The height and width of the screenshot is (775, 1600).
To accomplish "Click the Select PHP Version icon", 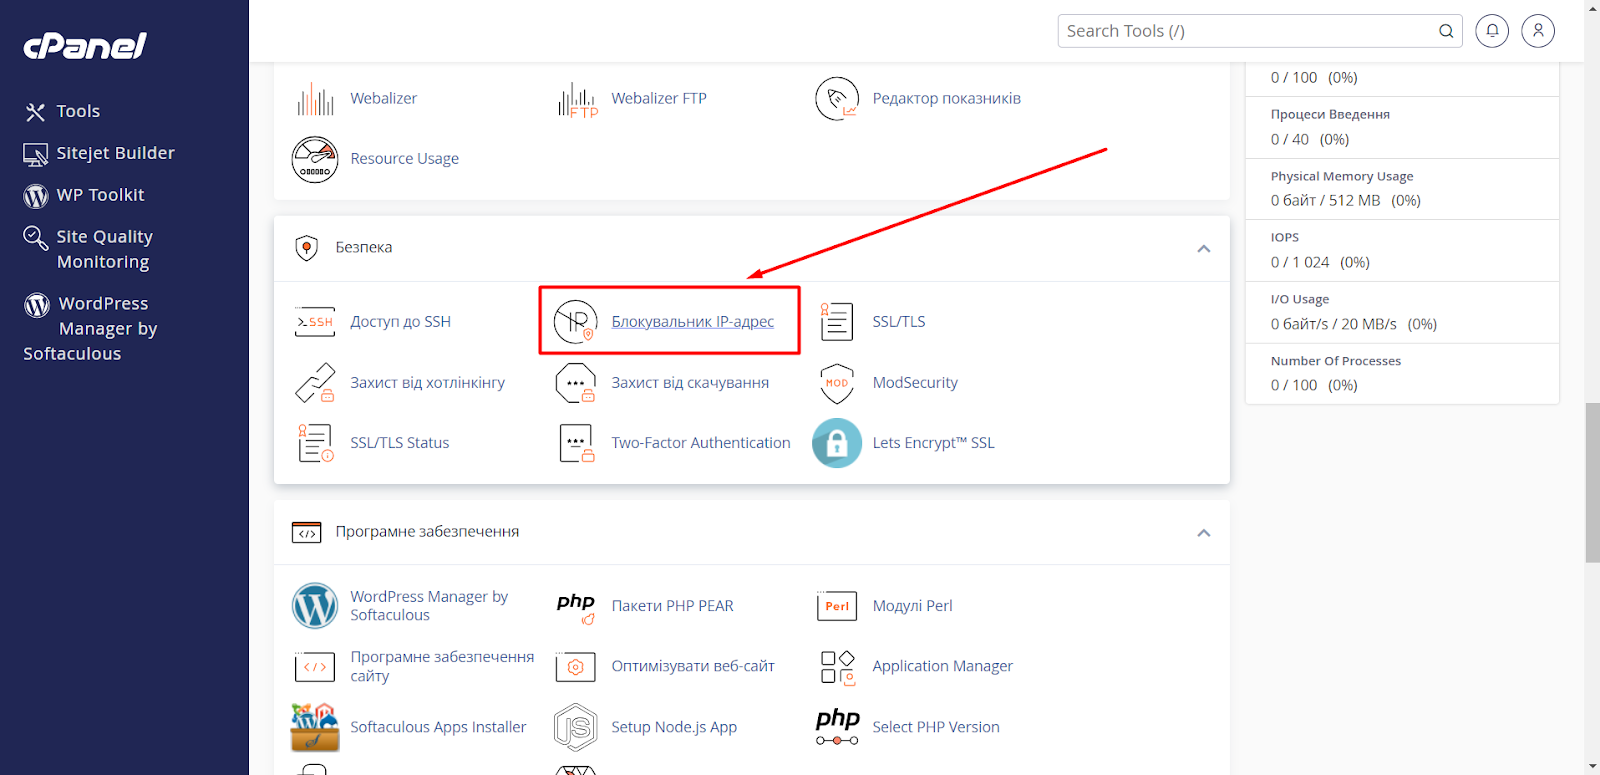I will pyautogui.click(x=837, y=727).
